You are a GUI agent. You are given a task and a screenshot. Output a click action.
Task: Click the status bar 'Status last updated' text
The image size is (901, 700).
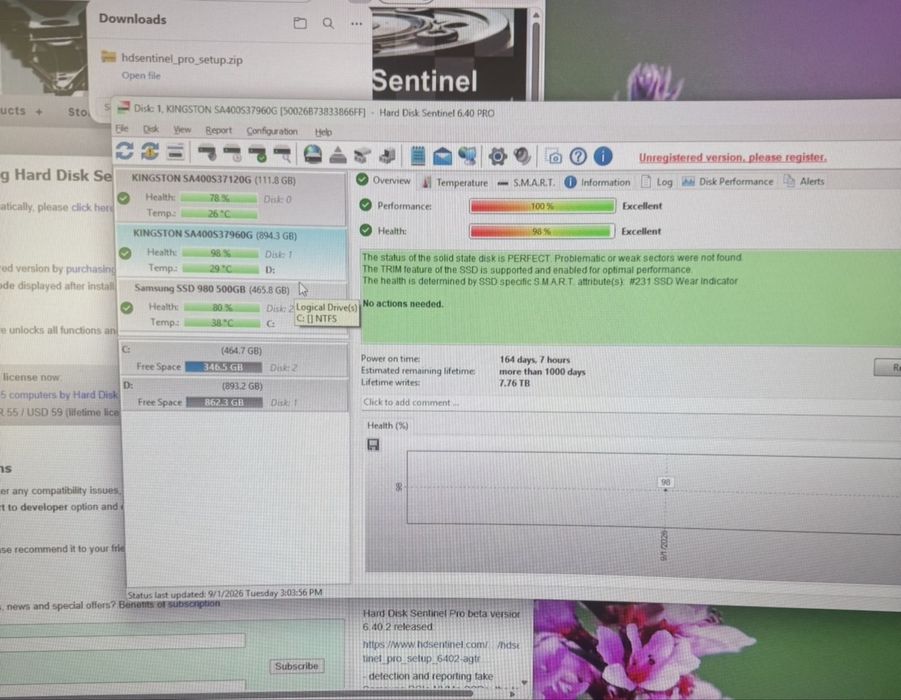[225, 593]
